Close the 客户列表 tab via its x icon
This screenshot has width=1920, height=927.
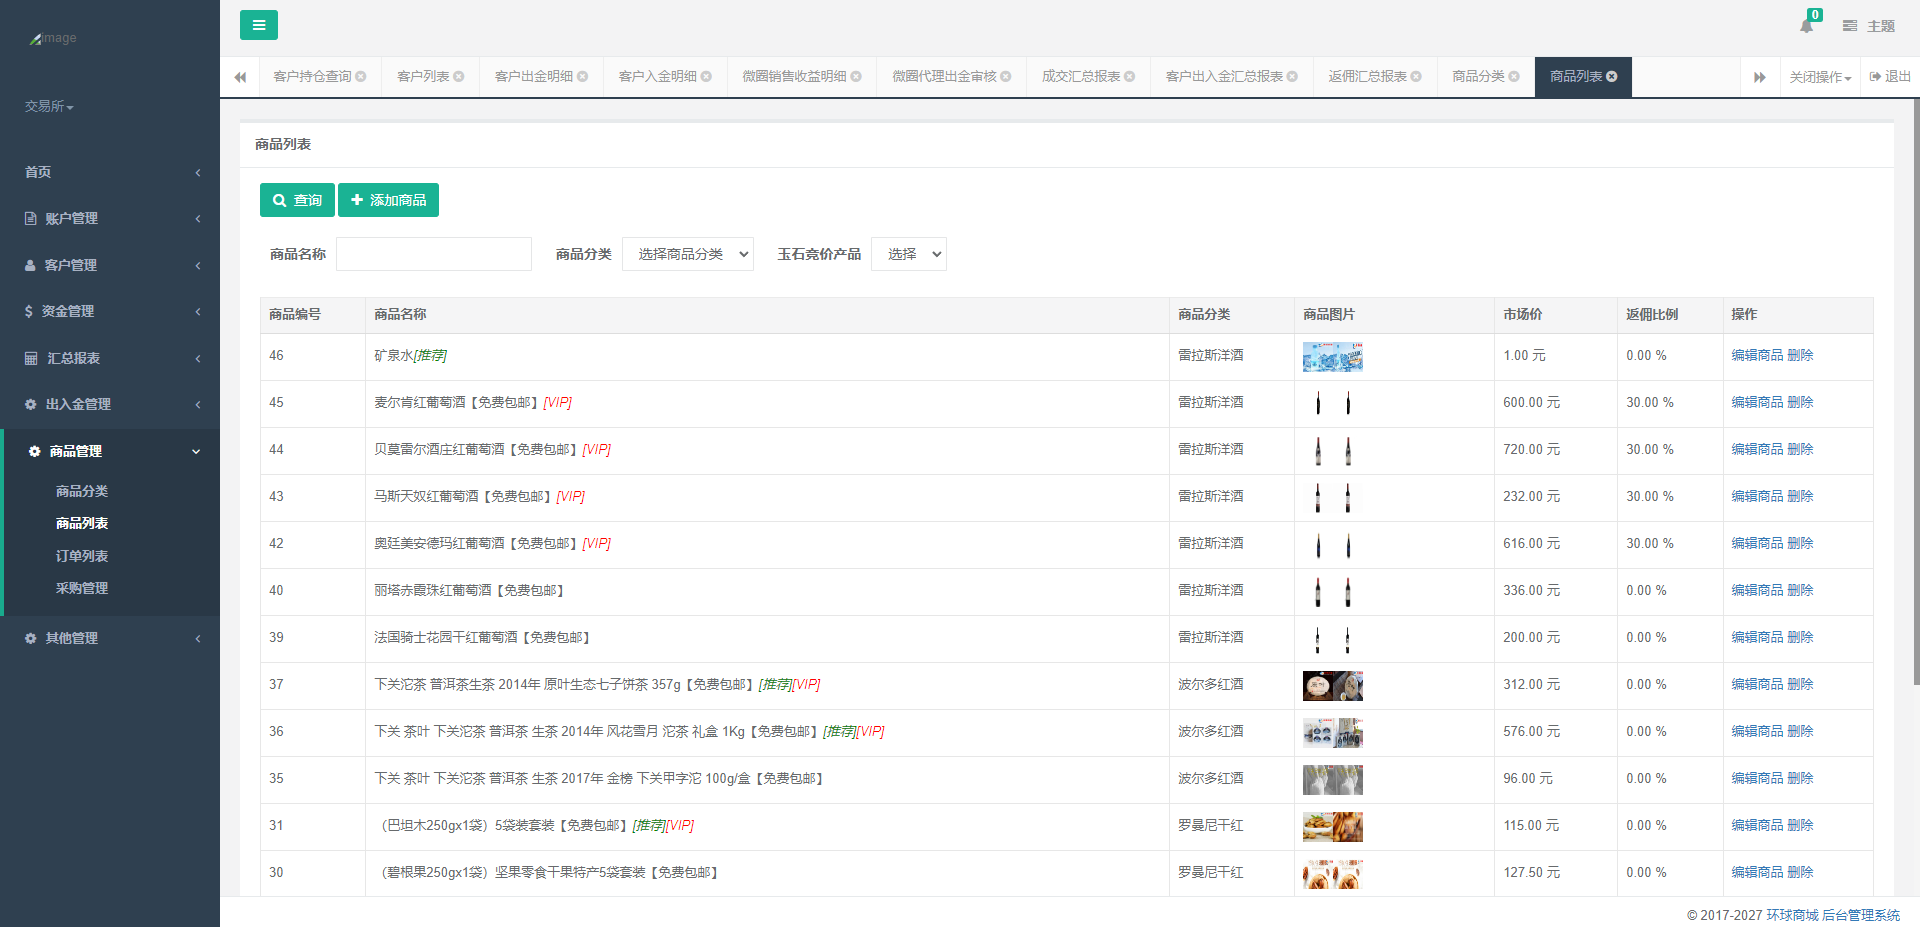tap(459, 76)
